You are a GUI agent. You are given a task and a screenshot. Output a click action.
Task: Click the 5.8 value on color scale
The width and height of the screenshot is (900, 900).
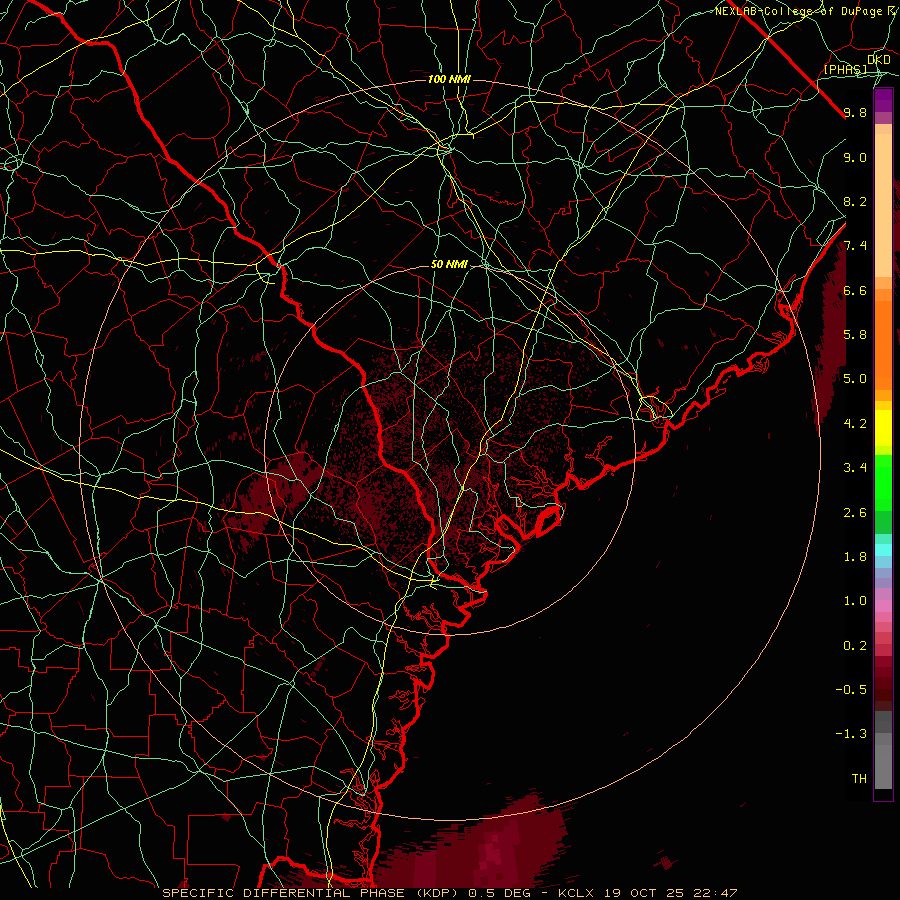point(855,335)
